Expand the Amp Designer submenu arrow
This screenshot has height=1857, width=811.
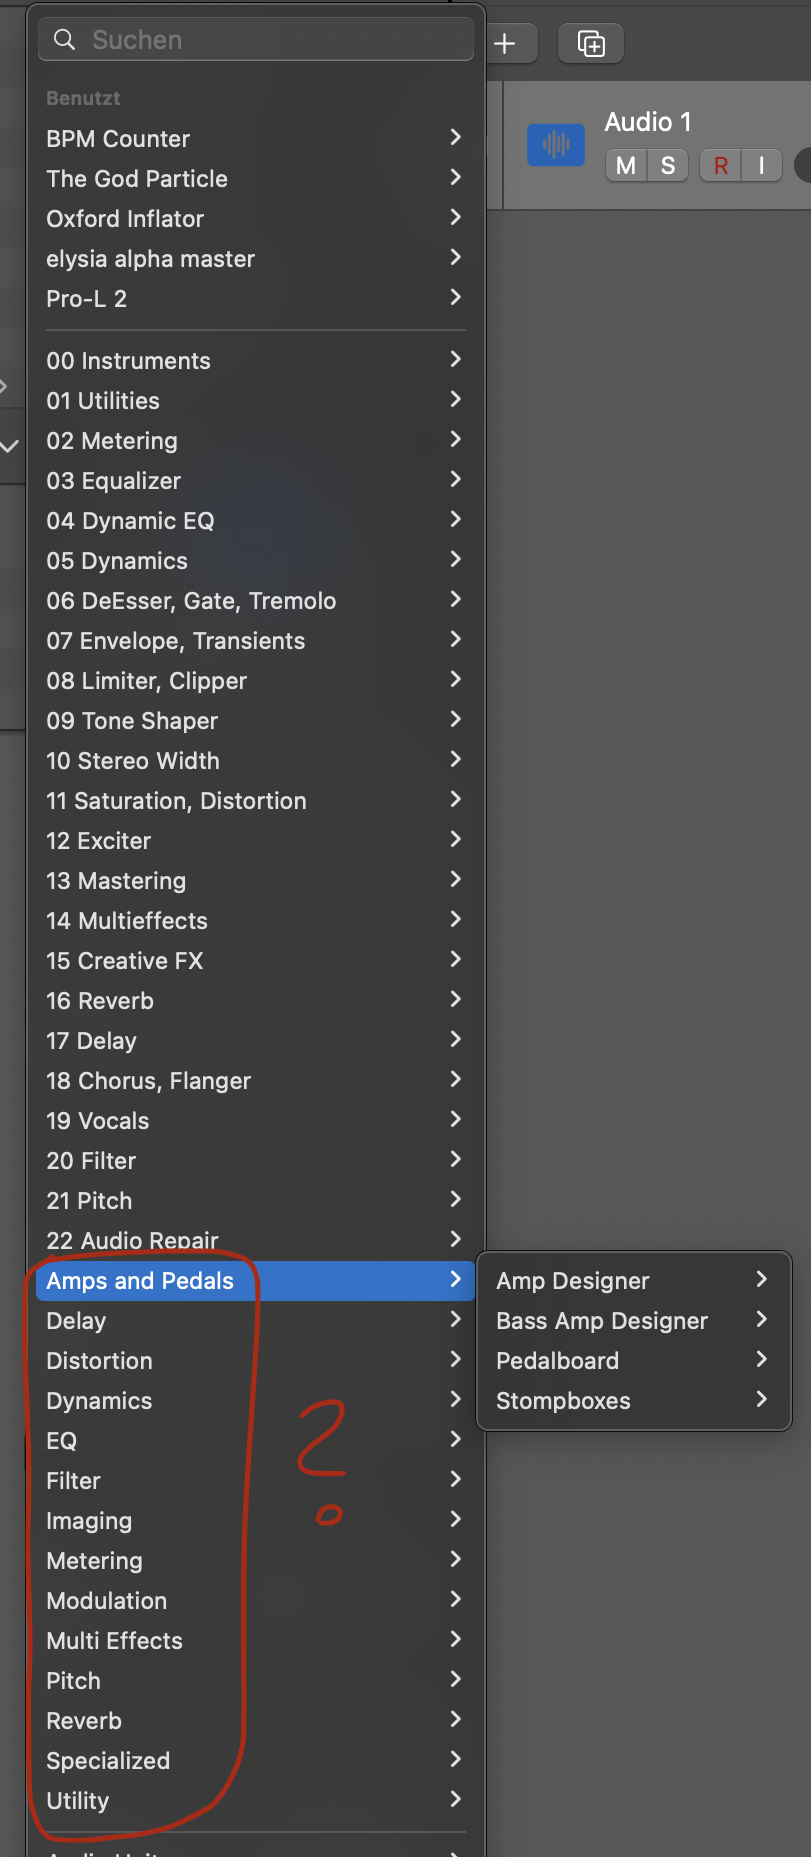pyautogui.click(x=762, y=1279)
